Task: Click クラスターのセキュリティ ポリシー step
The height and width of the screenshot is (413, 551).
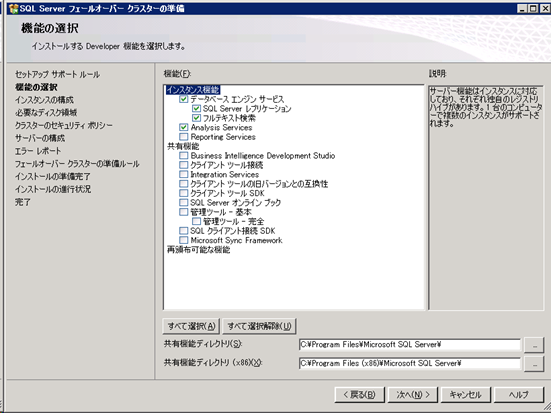Action: (64, 125)
